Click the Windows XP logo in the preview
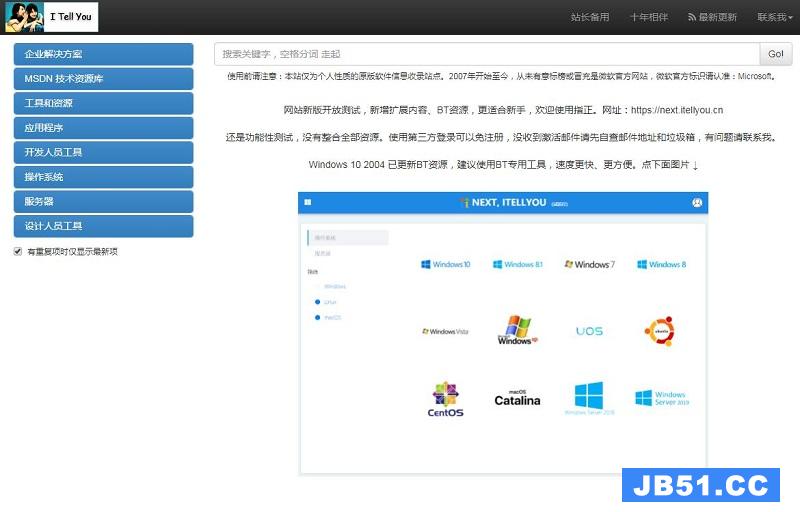Viewport: 800px width, 512px height. tap(517, 330)
